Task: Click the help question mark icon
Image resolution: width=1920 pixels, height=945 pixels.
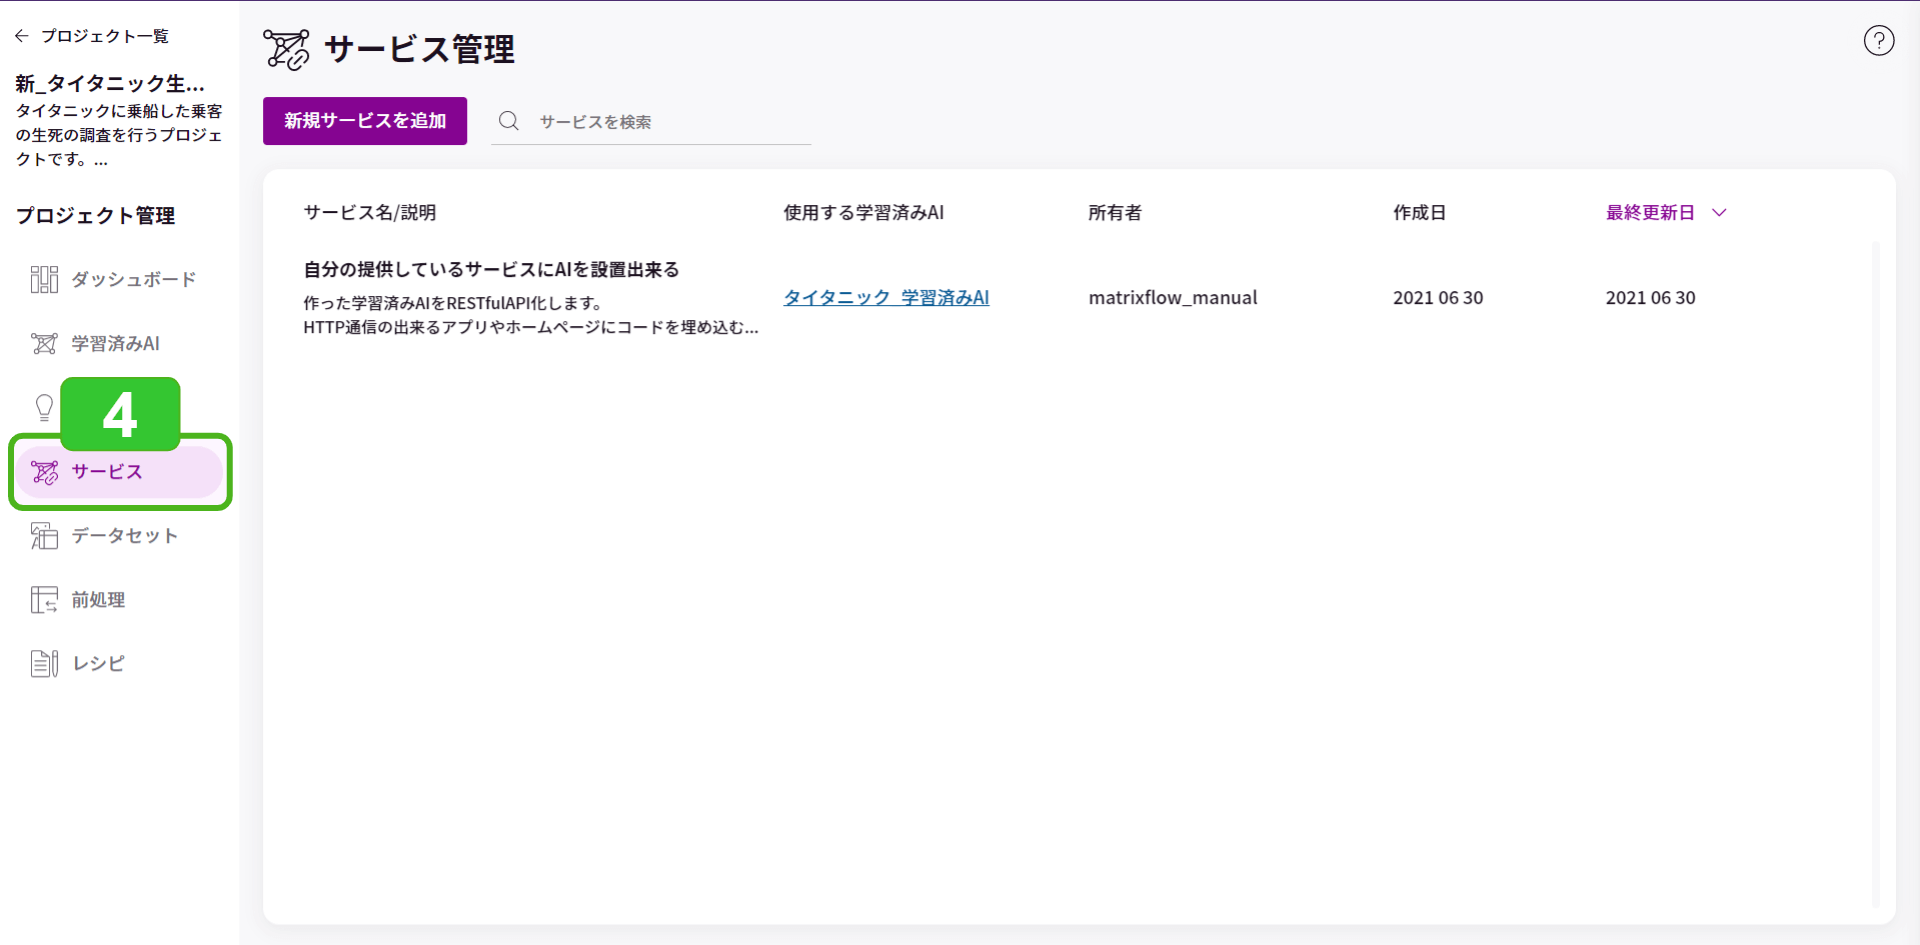Action: [1878, 41]
